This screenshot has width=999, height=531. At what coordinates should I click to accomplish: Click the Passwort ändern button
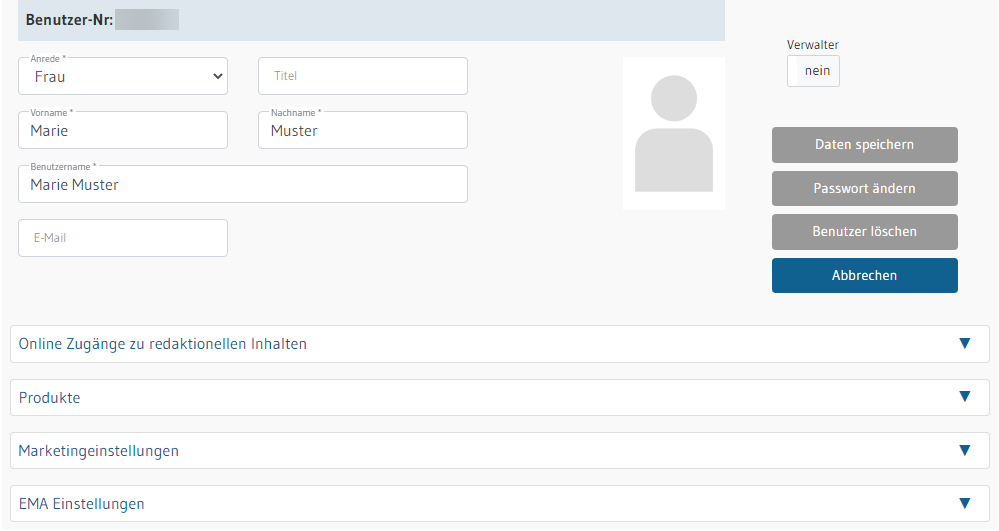[865, 188]
